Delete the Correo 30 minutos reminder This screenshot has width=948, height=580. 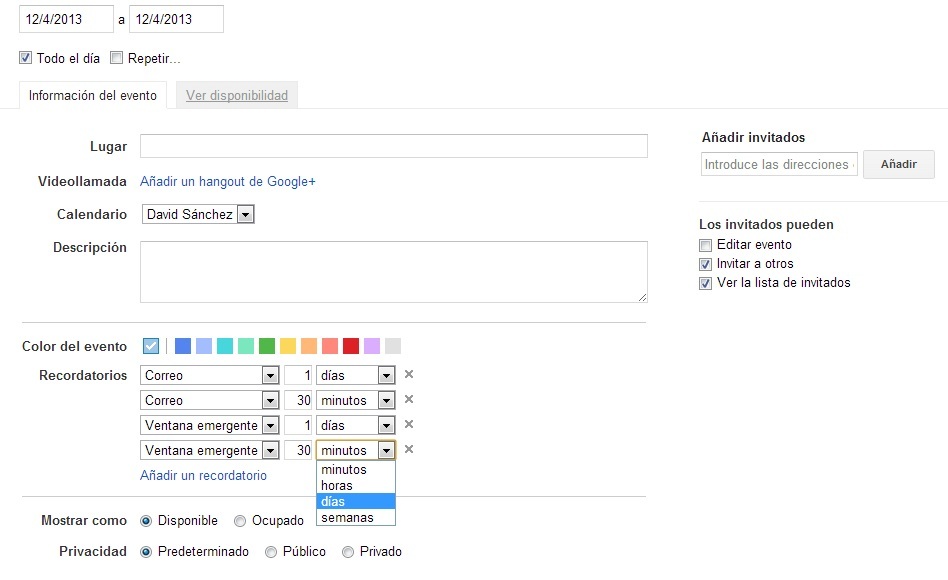pos(408,400)
